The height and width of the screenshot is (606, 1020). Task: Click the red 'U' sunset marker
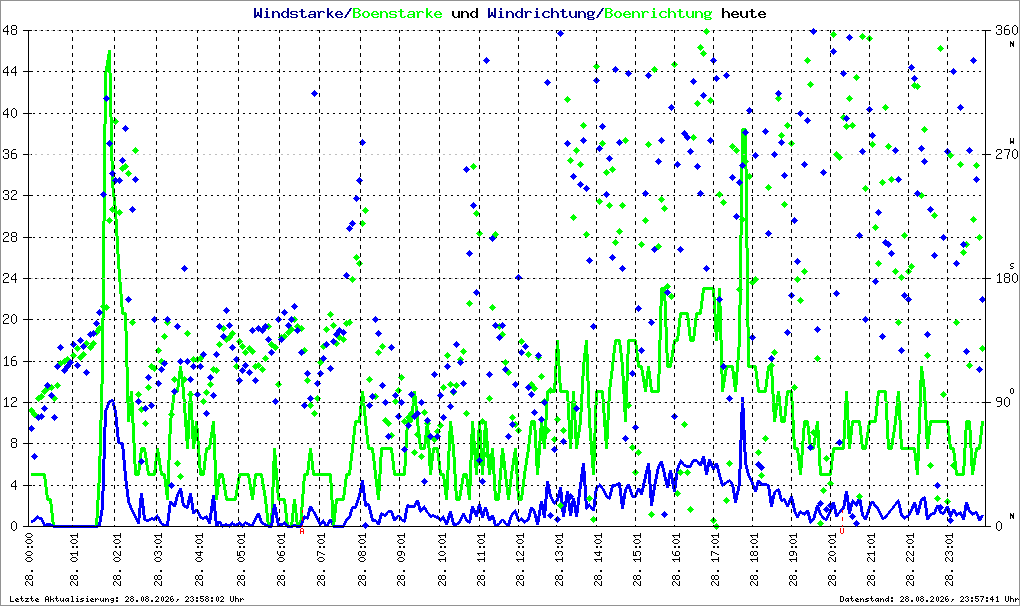tap(842, 531)
